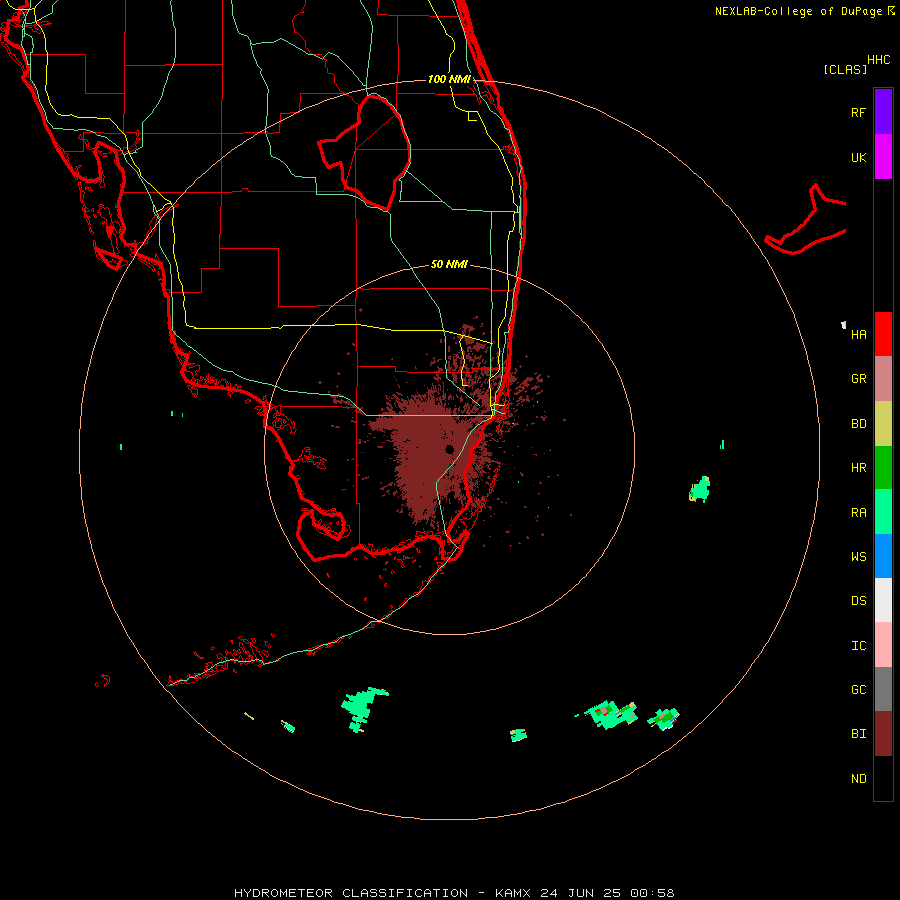This screenshot has height=900, width=900.
Task: Click the RA legend label
Action: 858,513
